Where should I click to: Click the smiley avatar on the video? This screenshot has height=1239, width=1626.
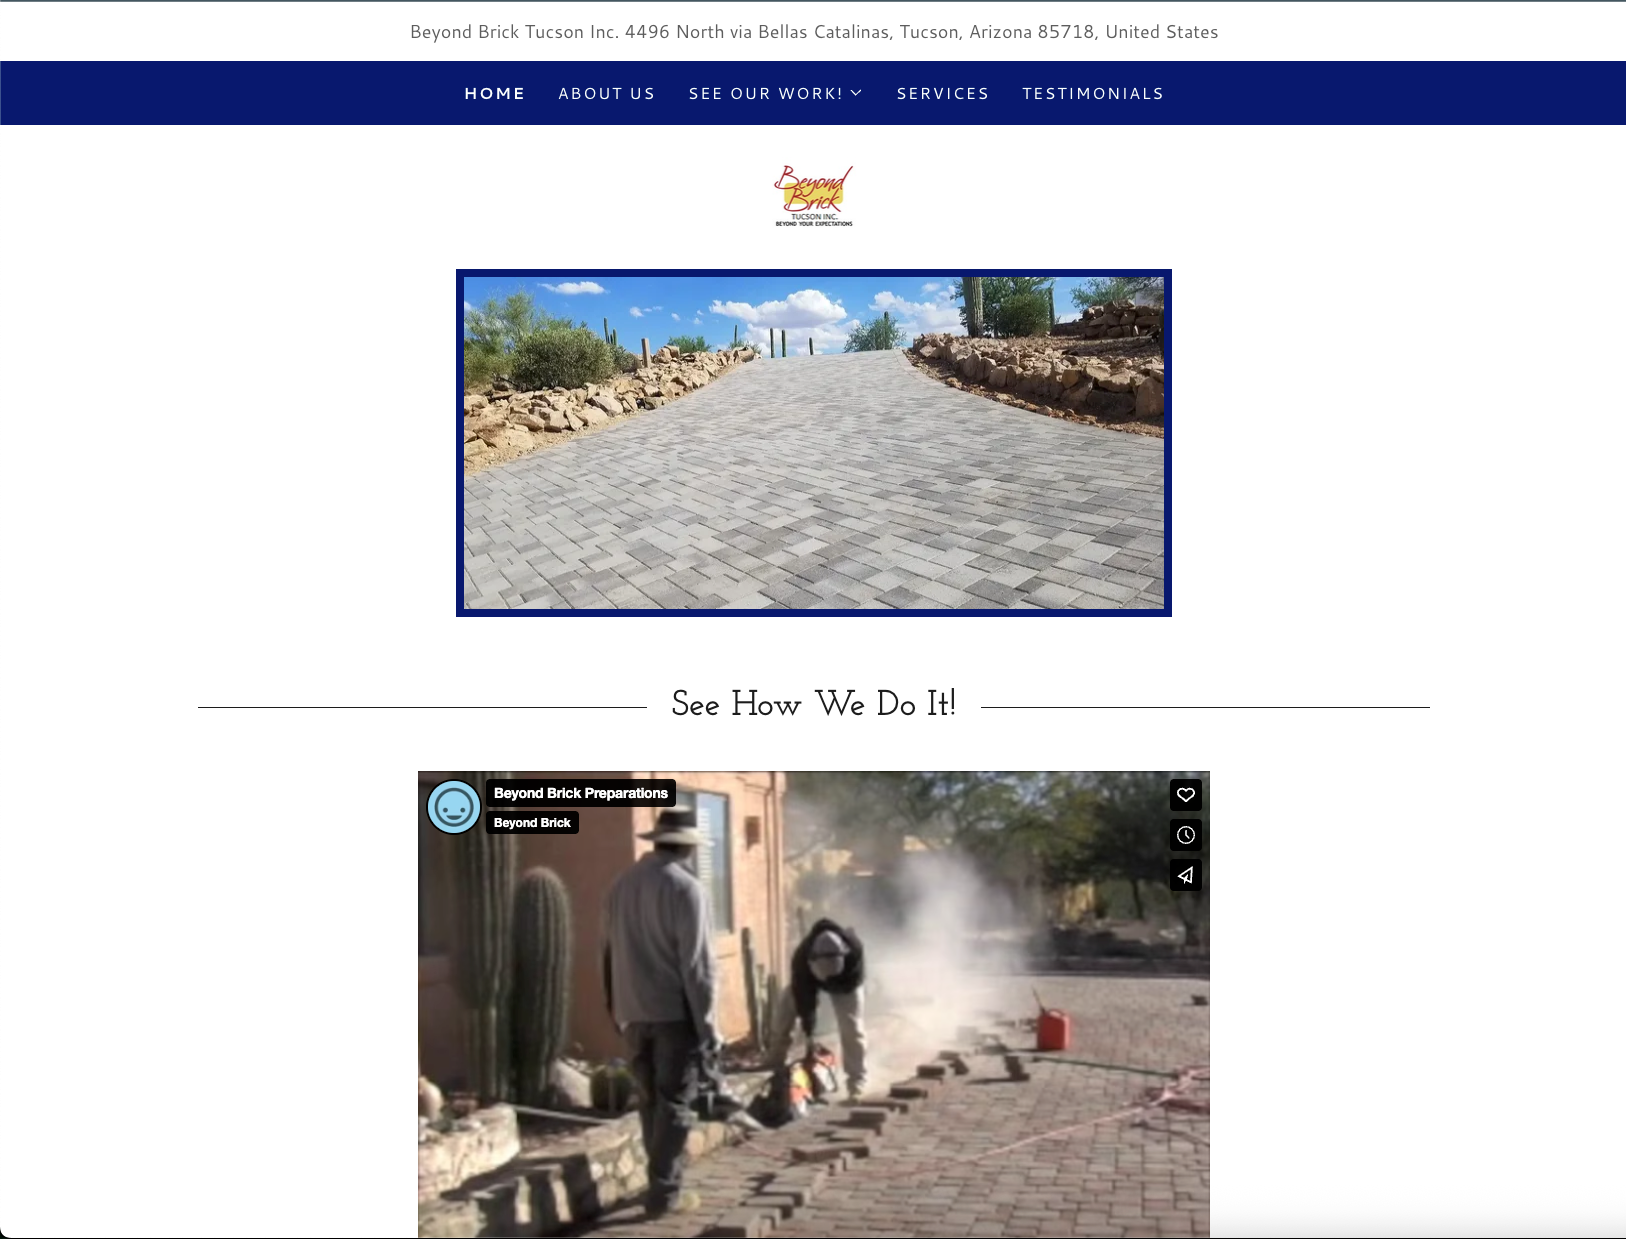tap(454, 807)
